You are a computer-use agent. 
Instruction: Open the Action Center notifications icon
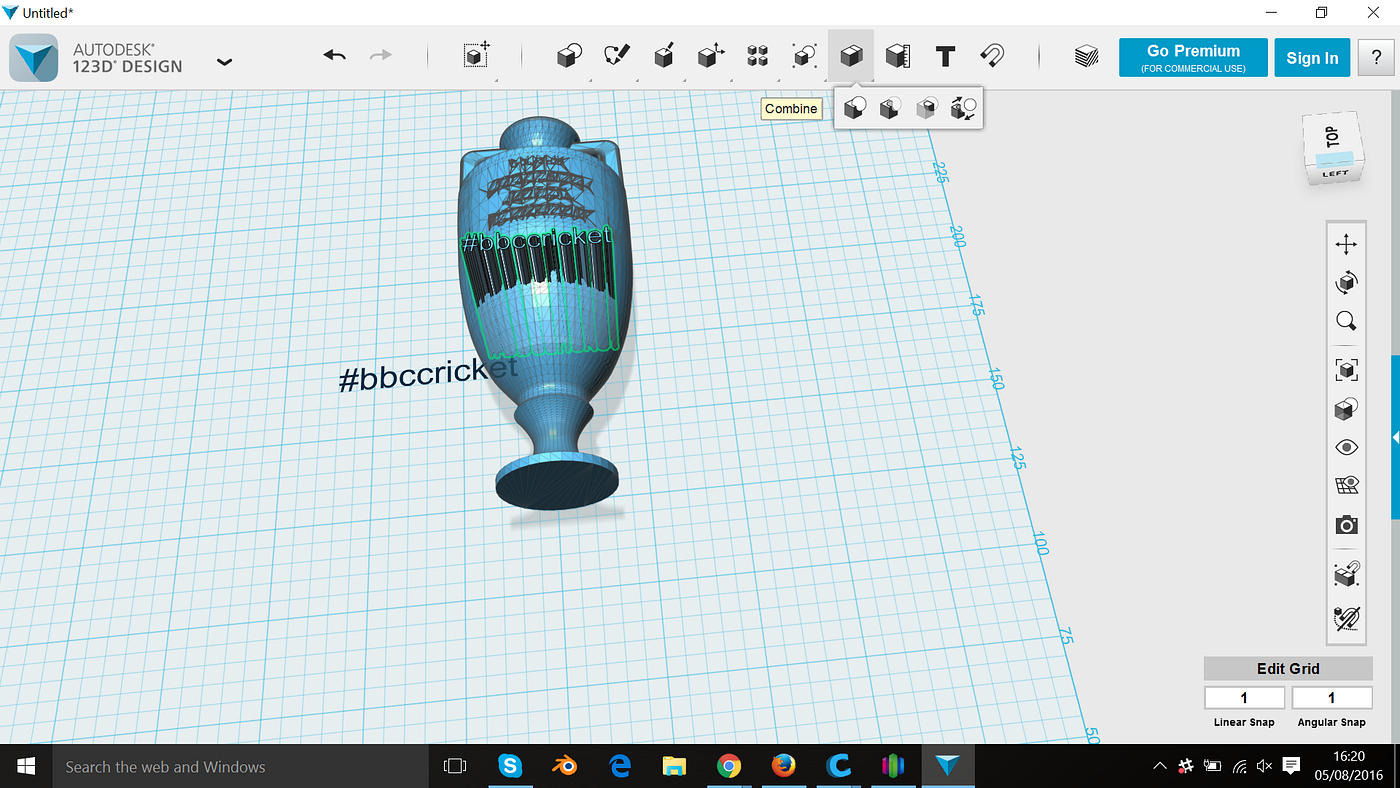click(1291, 767)
